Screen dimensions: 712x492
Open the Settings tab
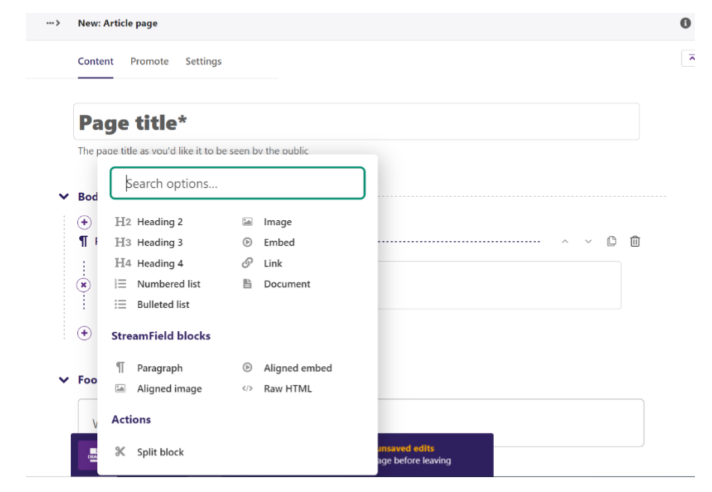203,61
